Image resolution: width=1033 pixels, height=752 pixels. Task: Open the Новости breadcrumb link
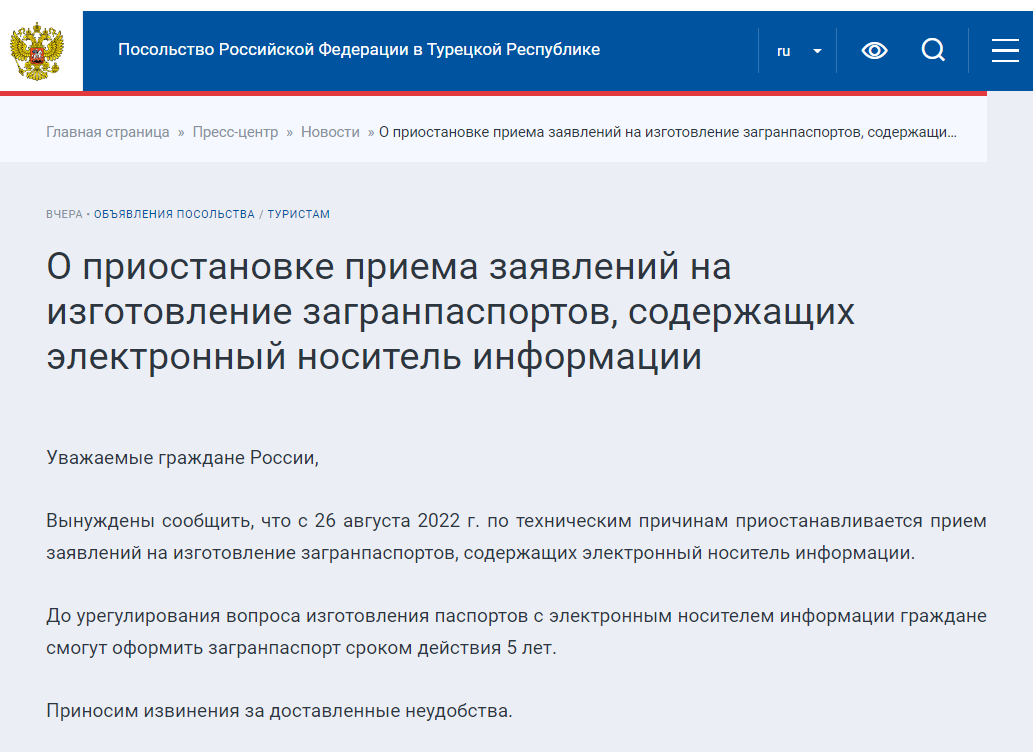coord(330,132)
